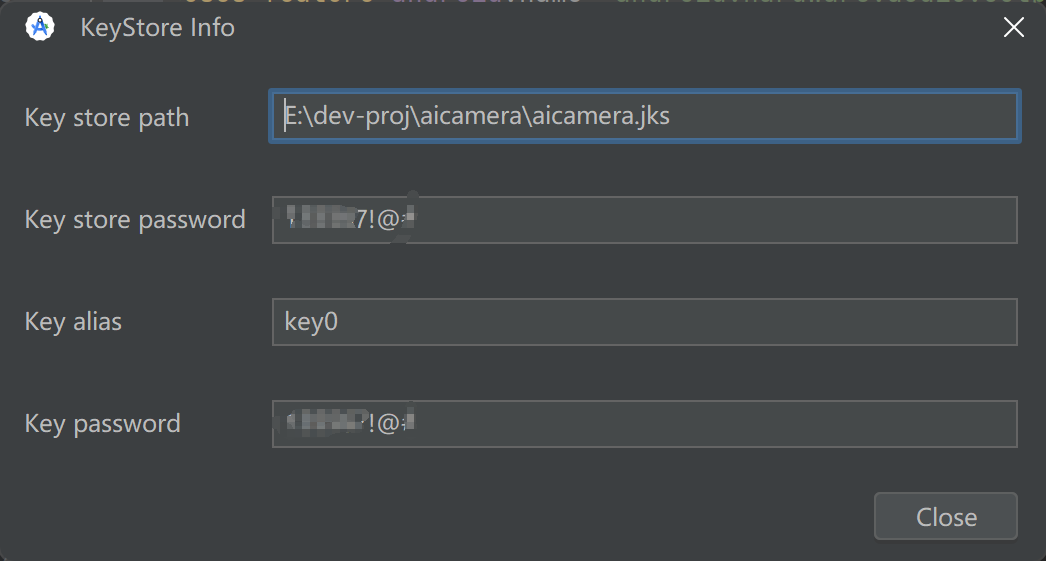Screen dimensions: 1046x561
Task: Close the KeyStore Info dialog window with X
Action: [x=1013, y=27]
